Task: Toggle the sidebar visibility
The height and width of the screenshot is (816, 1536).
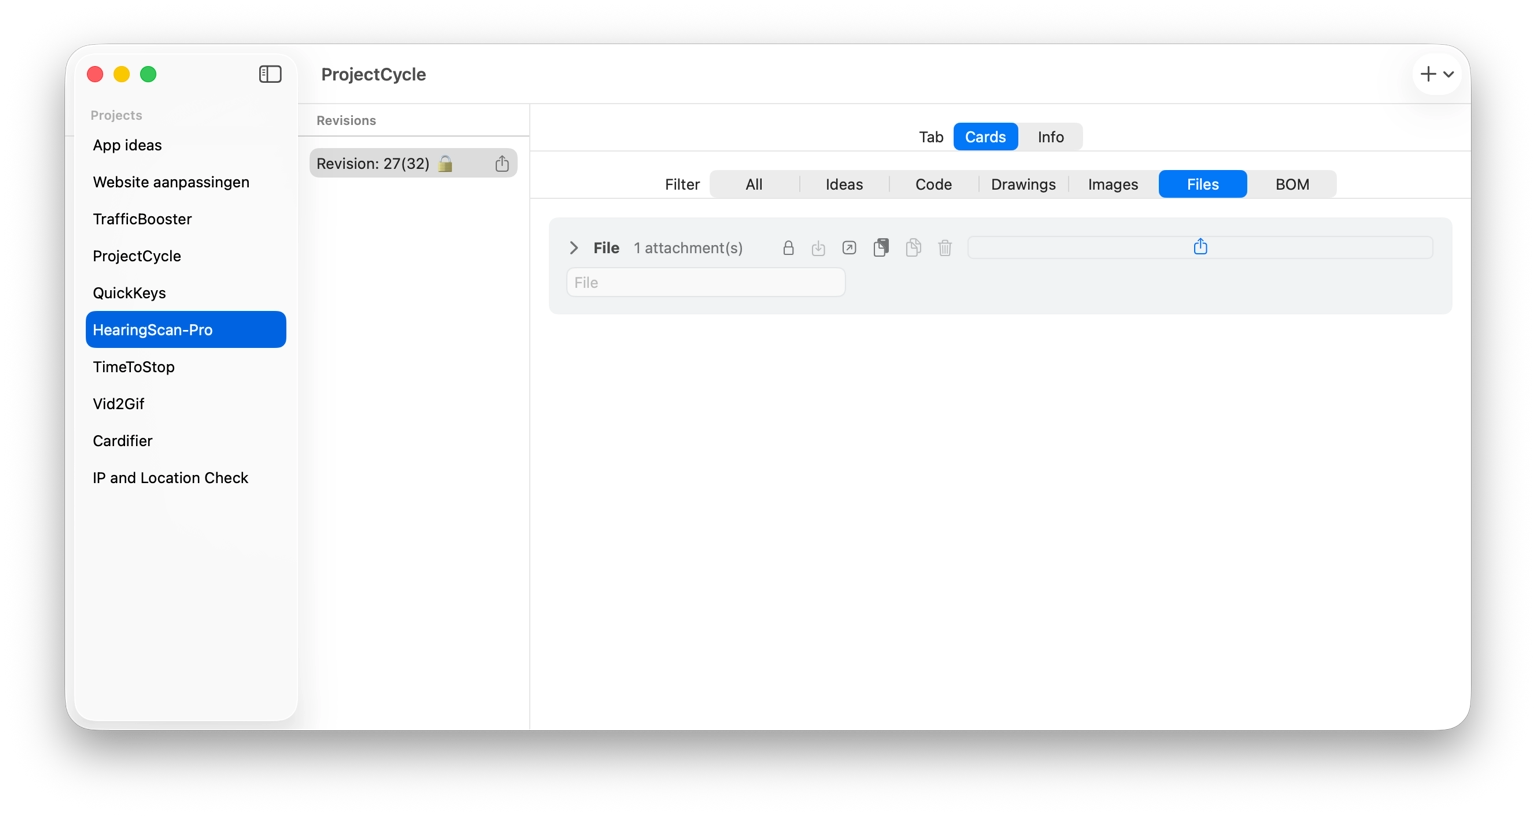Action: [270, 73]
